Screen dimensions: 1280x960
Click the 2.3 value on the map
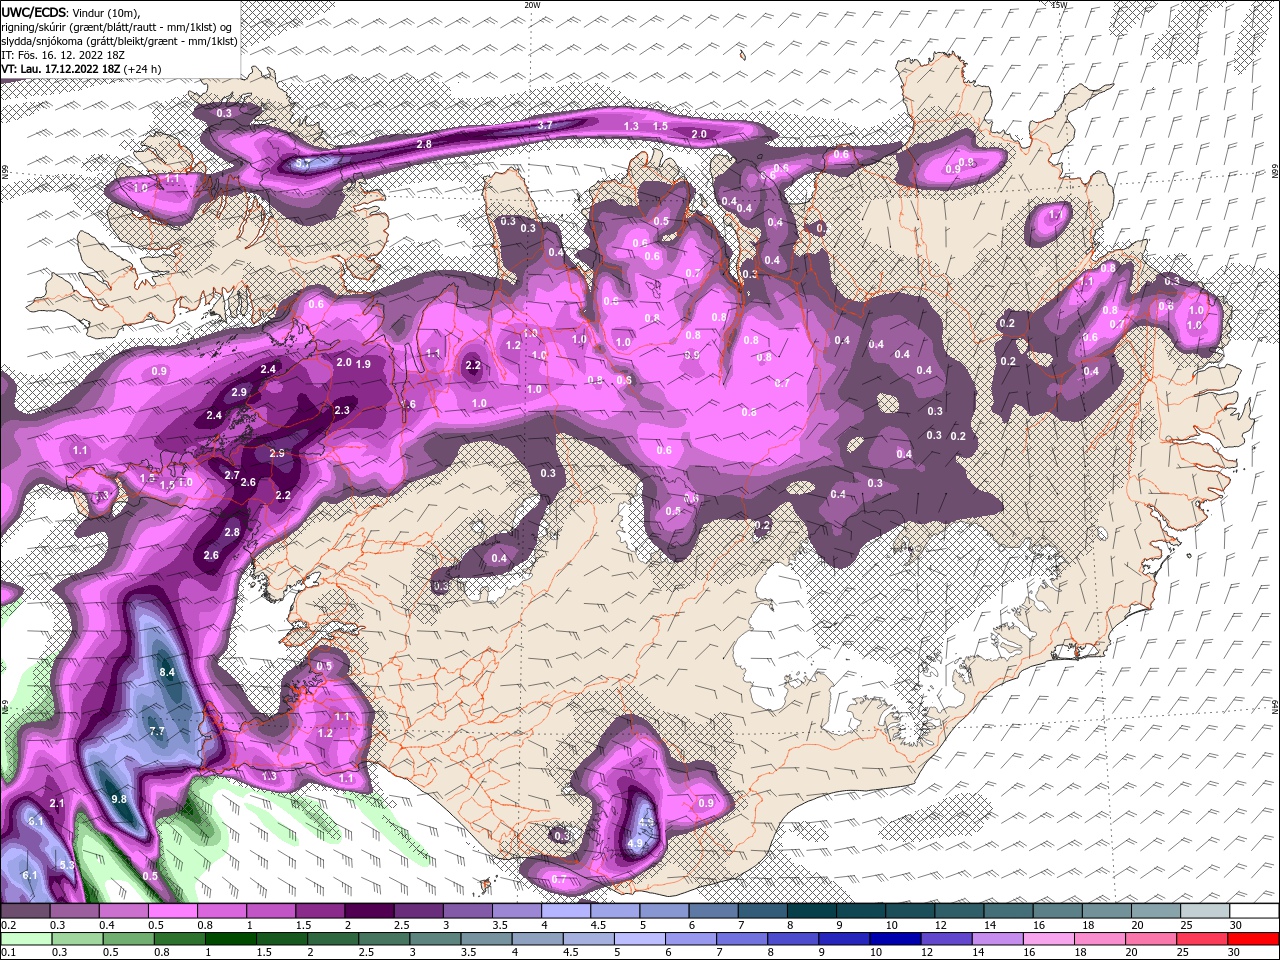(342, 410)
